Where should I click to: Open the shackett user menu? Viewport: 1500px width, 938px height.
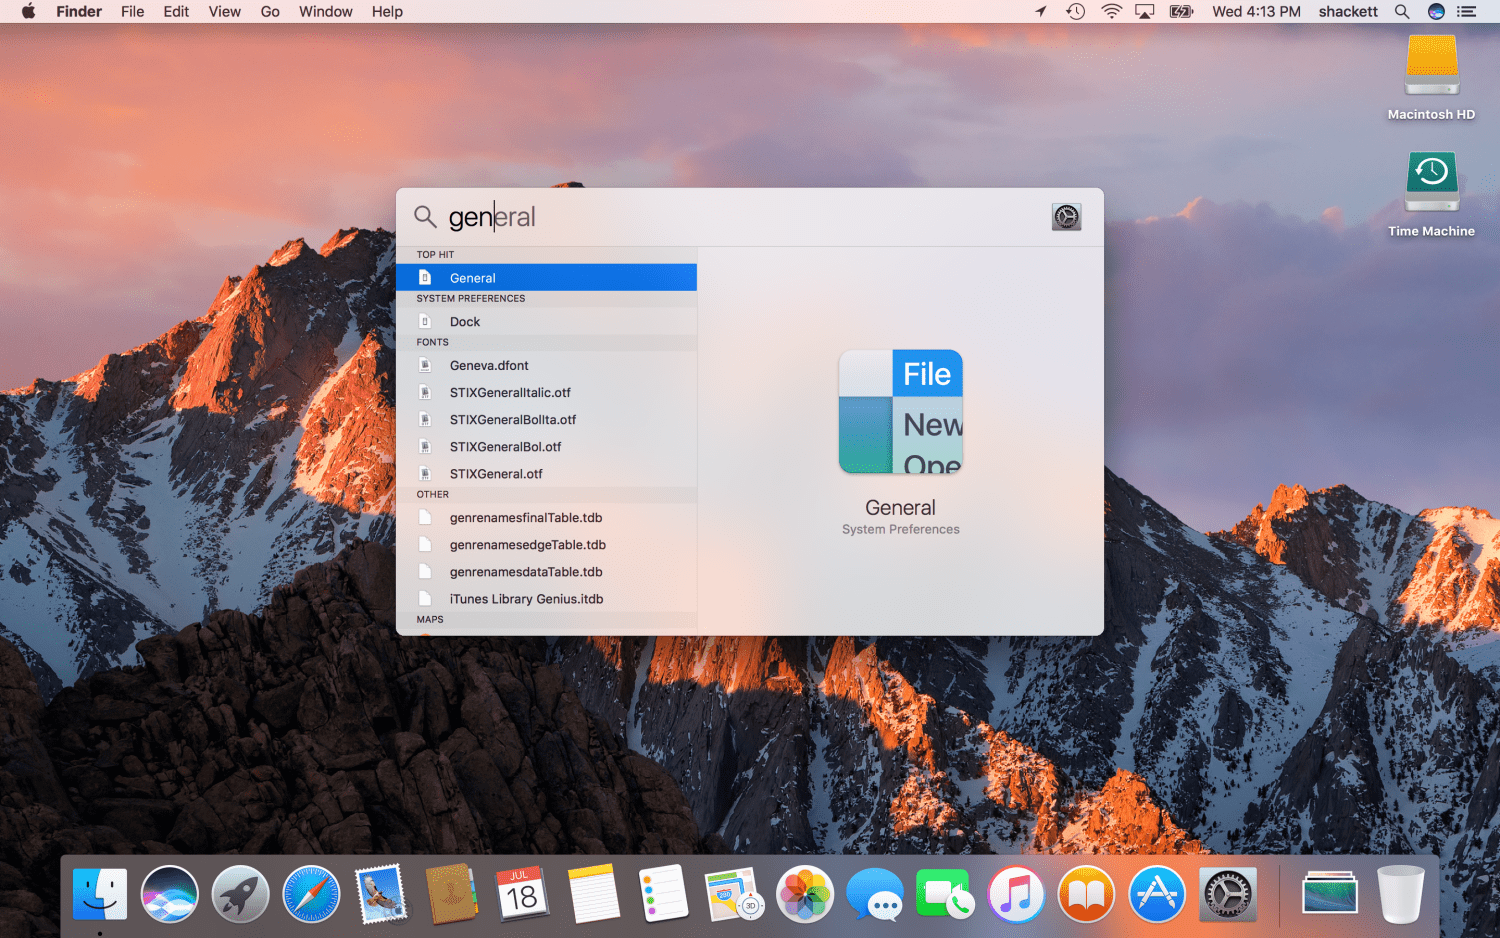click(x=1347, y=12)
